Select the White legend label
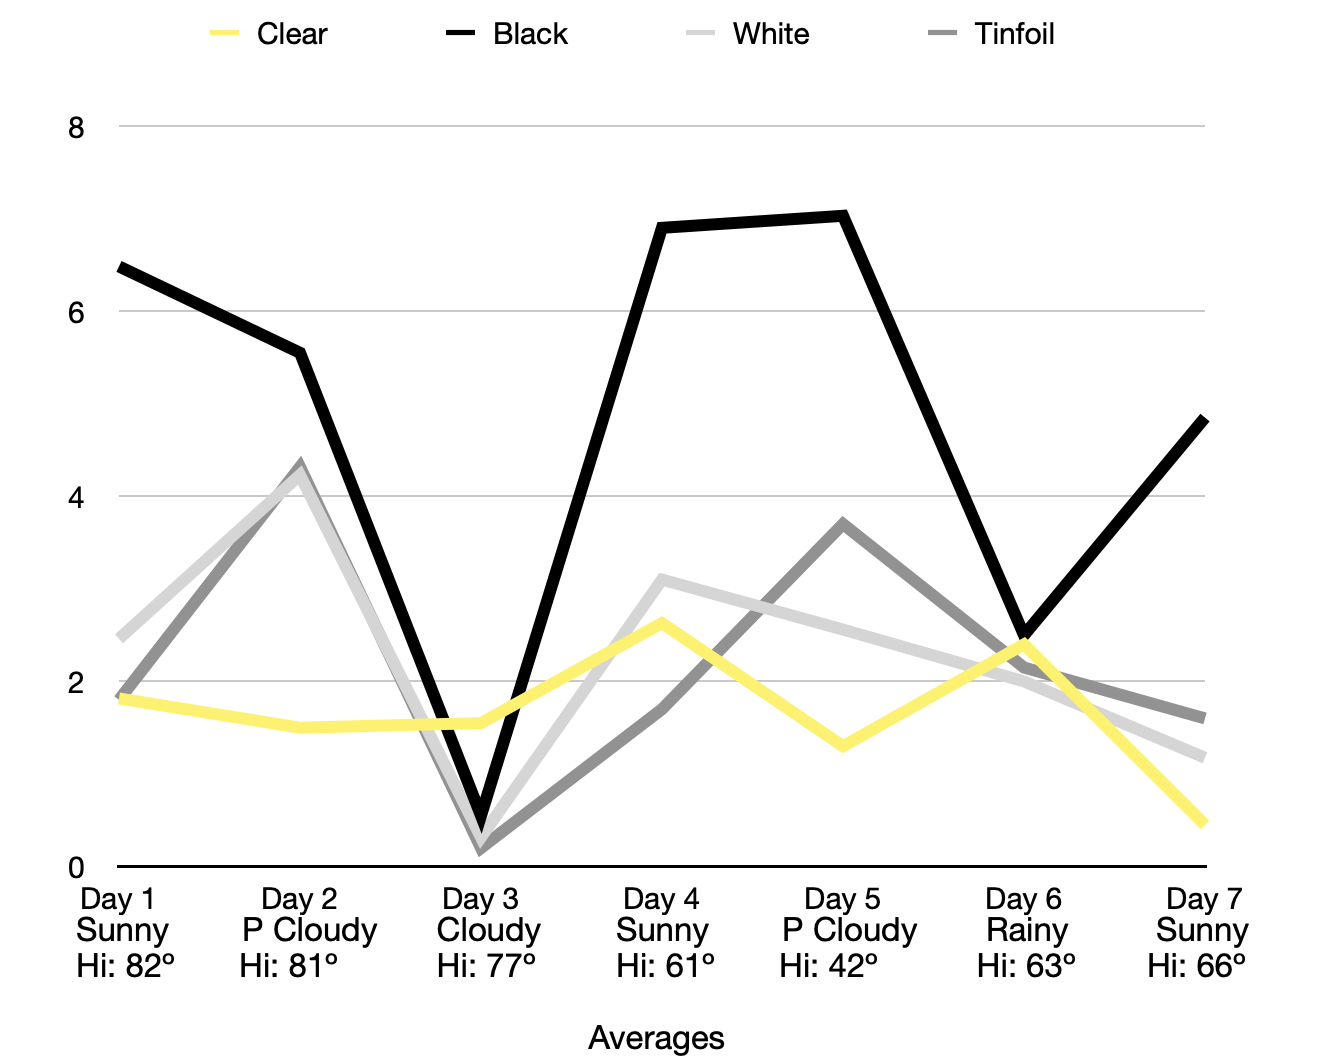Viewport: 1332px width, 1062px height. (x=771, y=34)
